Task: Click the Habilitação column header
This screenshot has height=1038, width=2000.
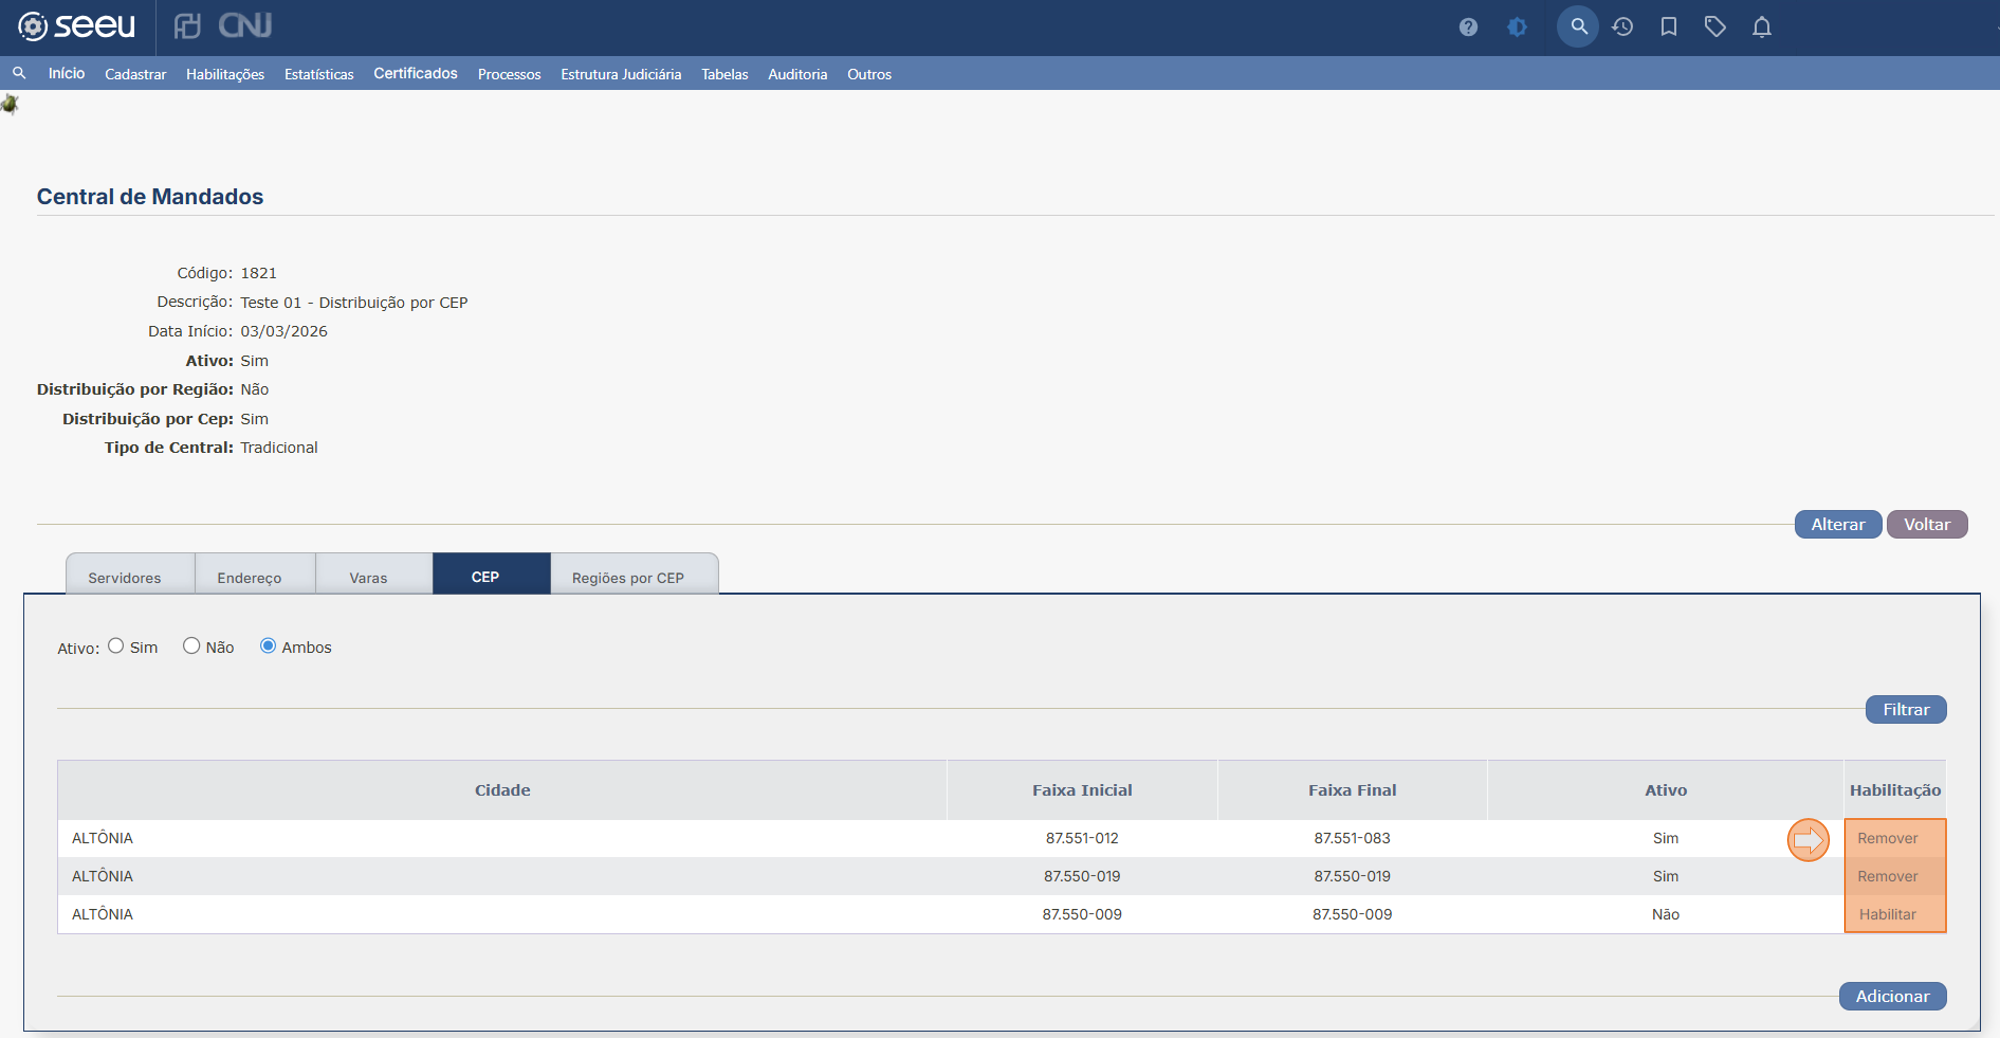Action: point(1895,790)
